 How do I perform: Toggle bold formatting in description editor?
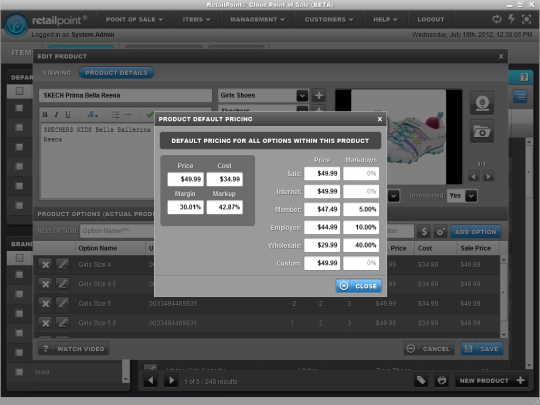(45, 115)
